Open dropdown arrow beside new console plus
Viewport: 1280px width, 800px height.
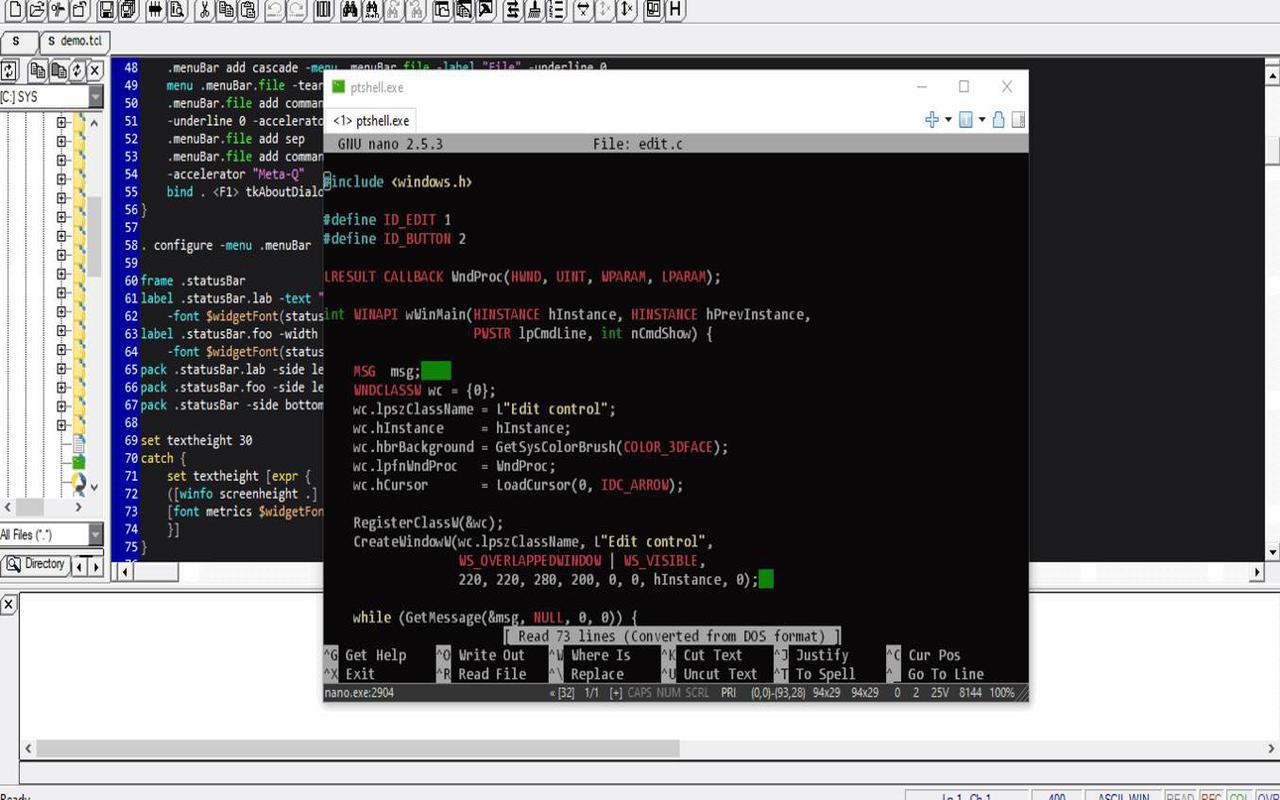pos(947,120)
